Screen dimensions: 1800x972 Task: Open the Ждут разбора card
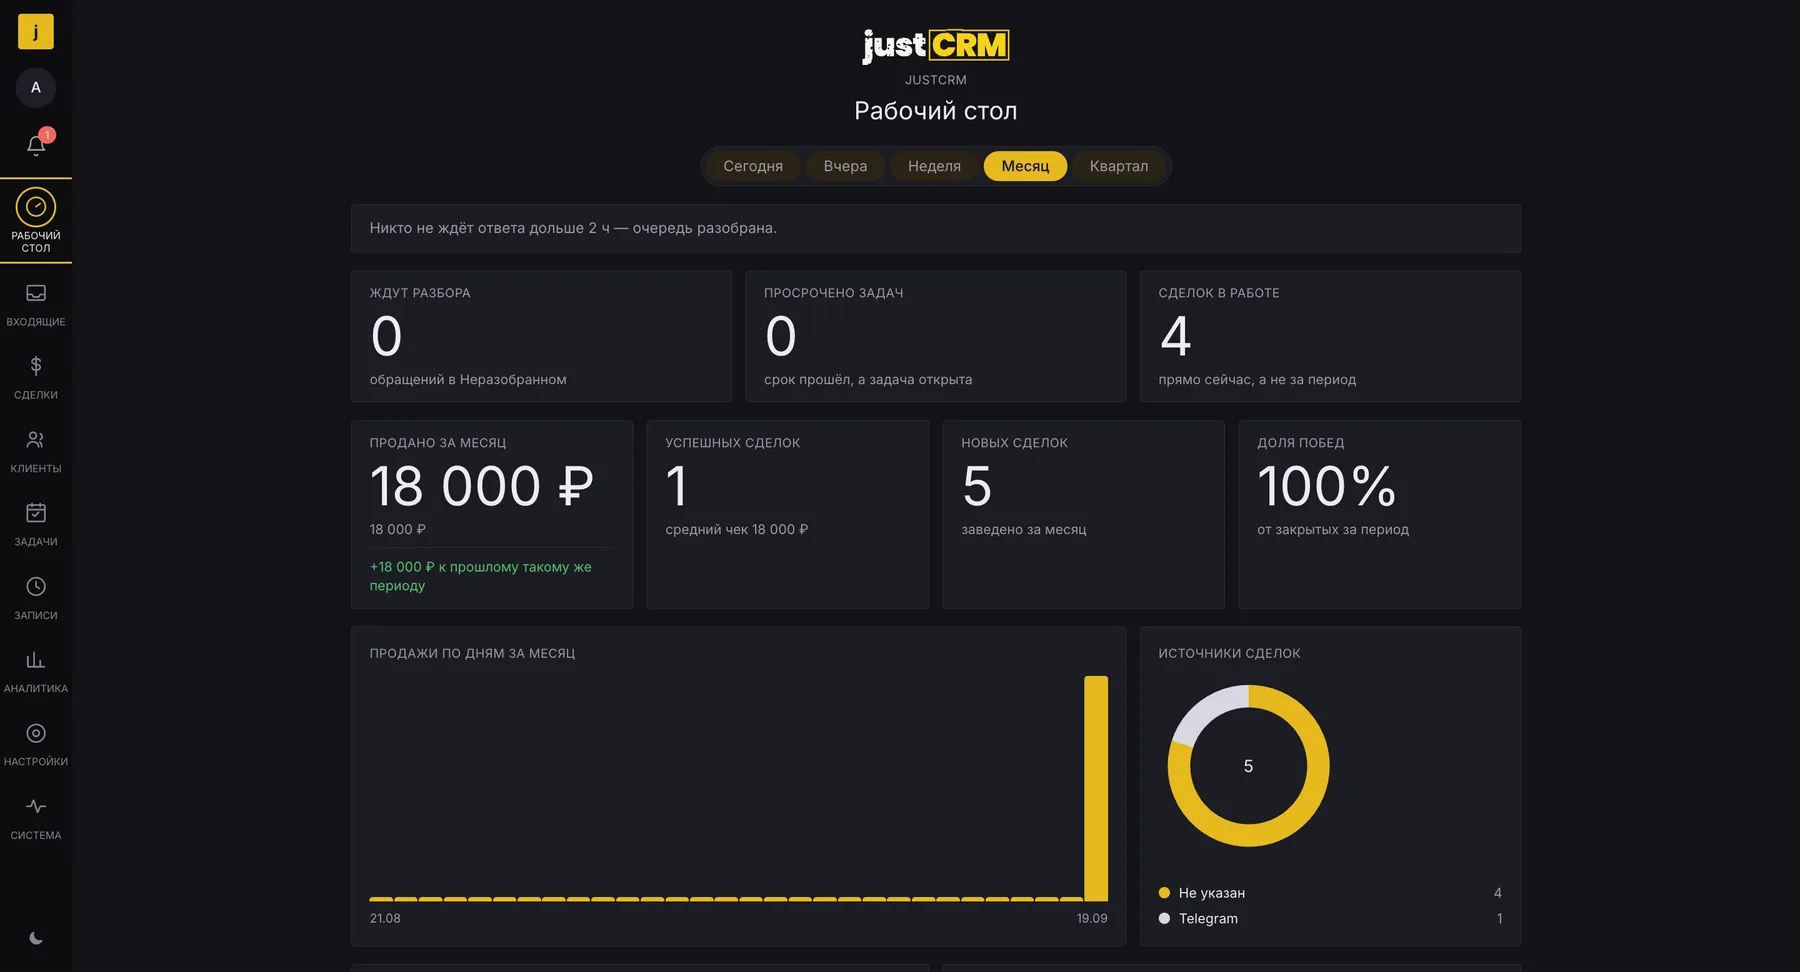(x=541, y=336)
